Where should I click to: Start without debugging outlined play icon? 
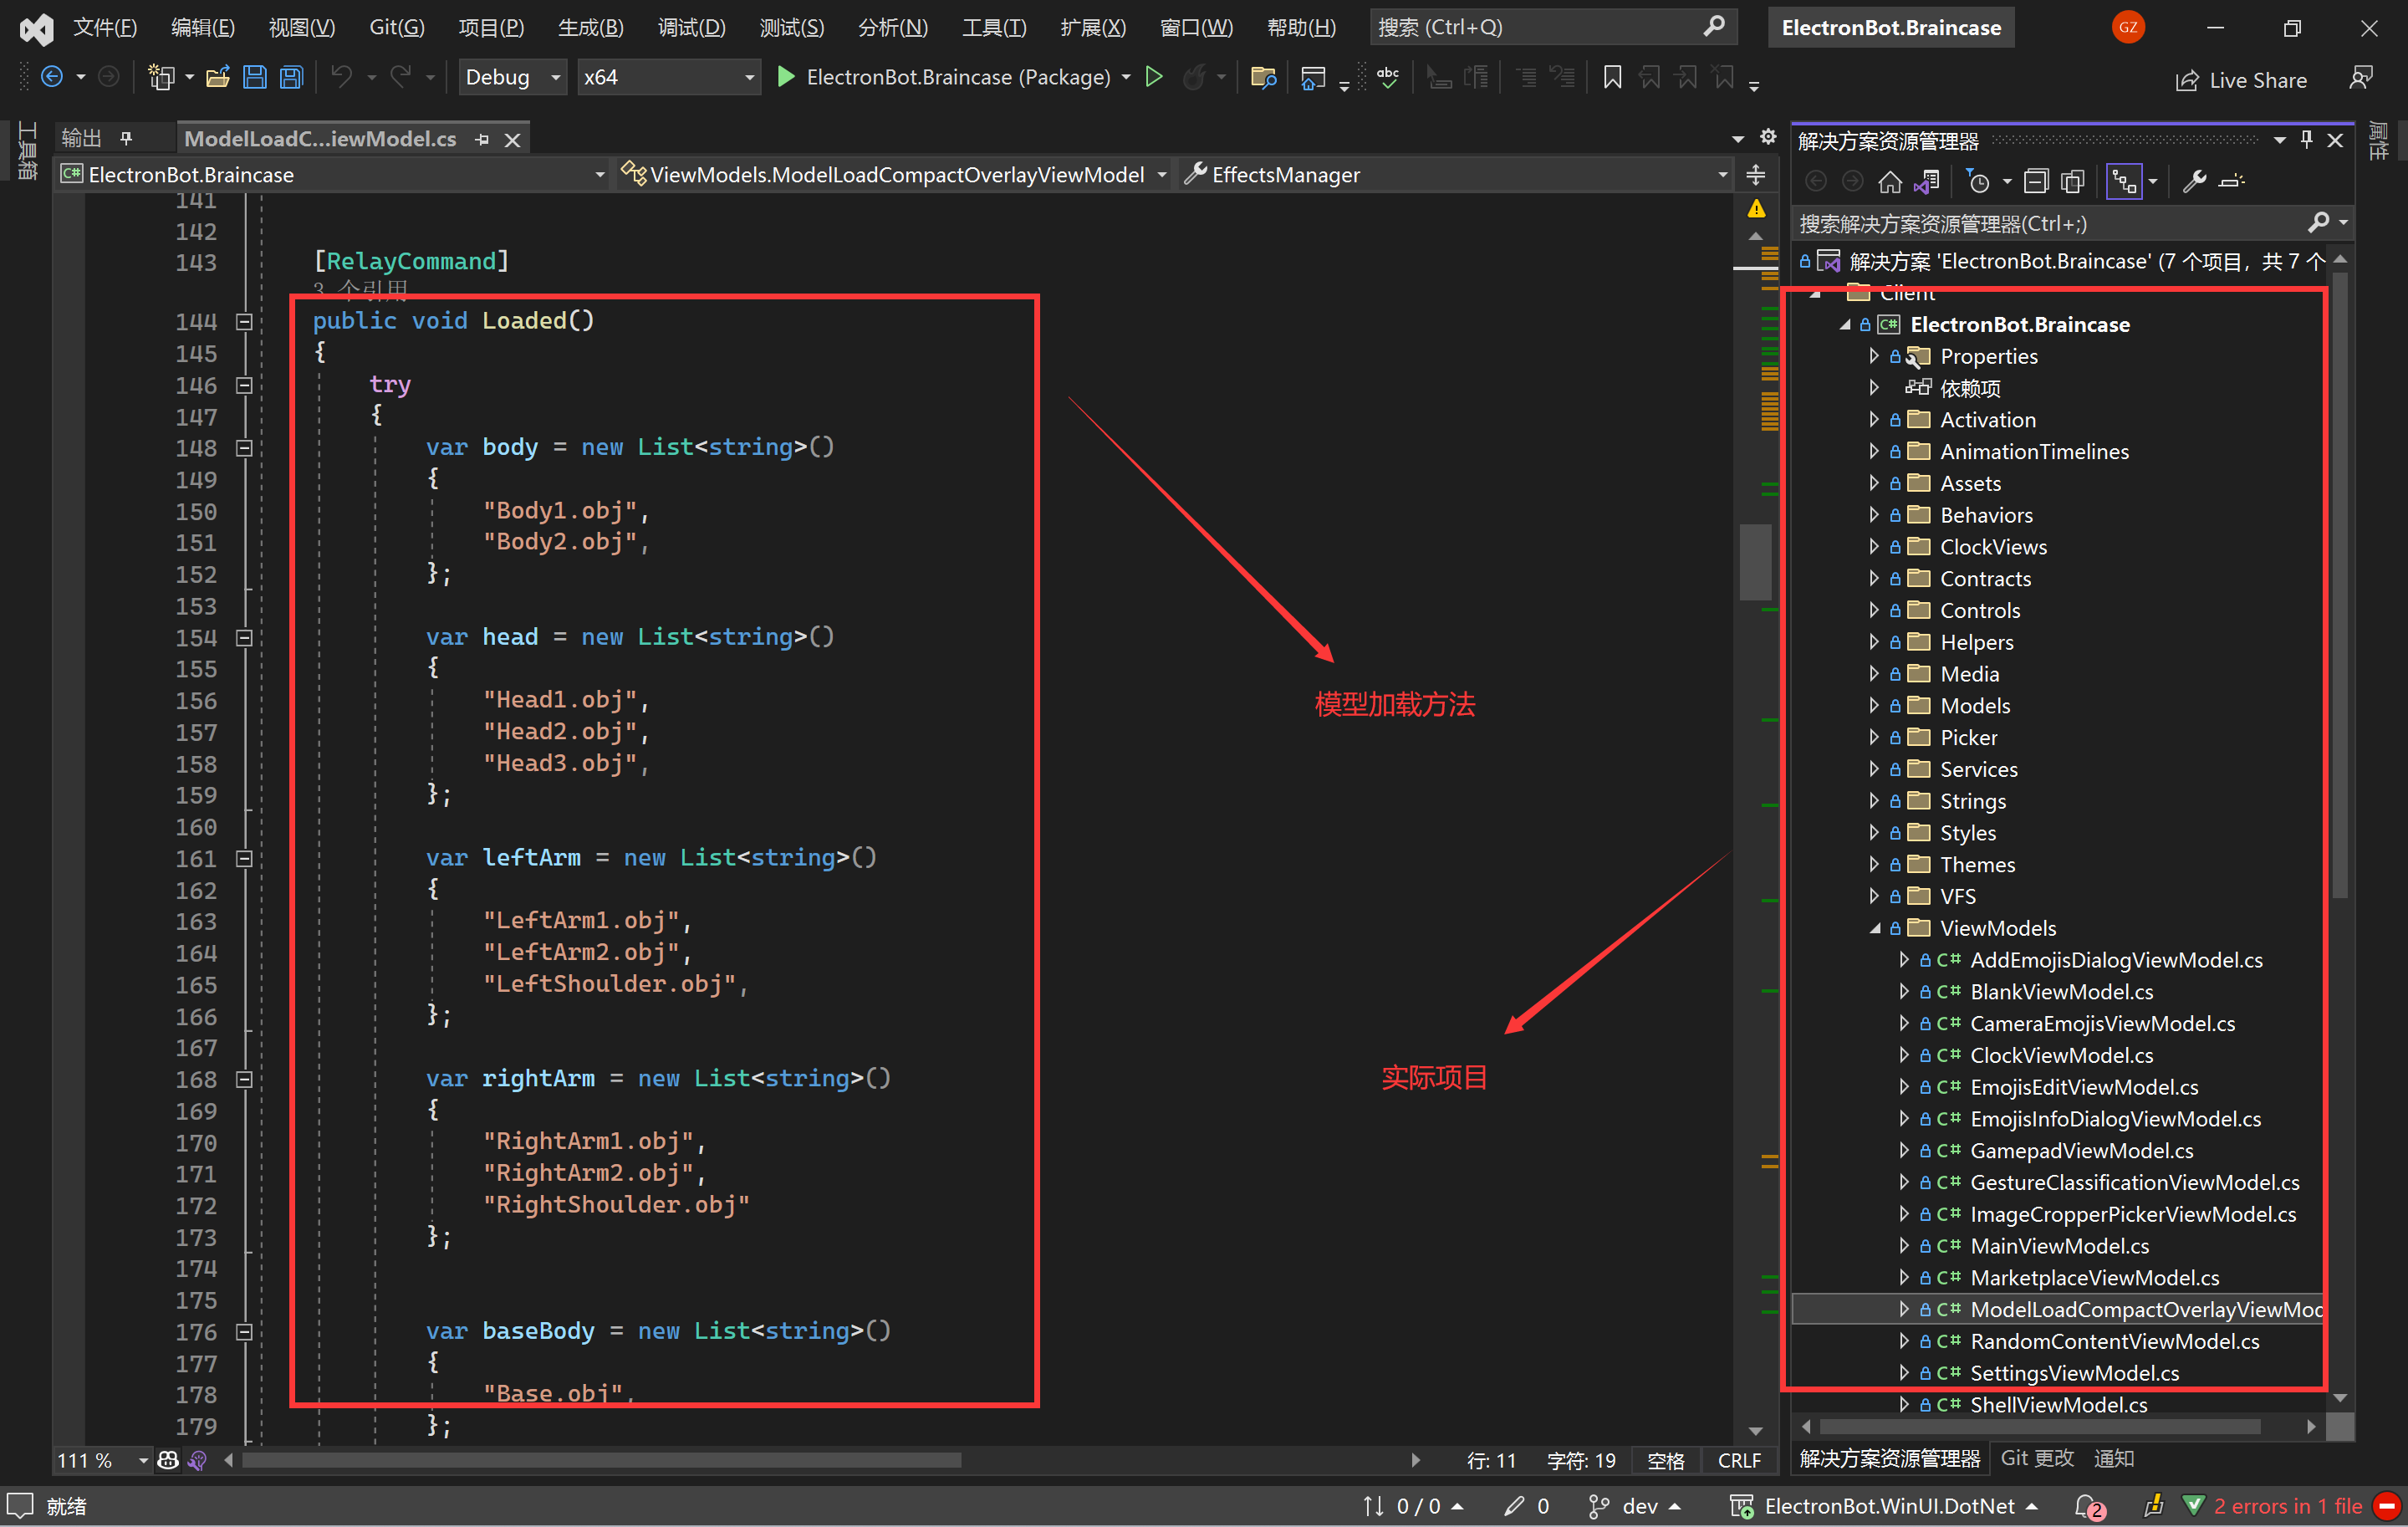[1154, 77]
